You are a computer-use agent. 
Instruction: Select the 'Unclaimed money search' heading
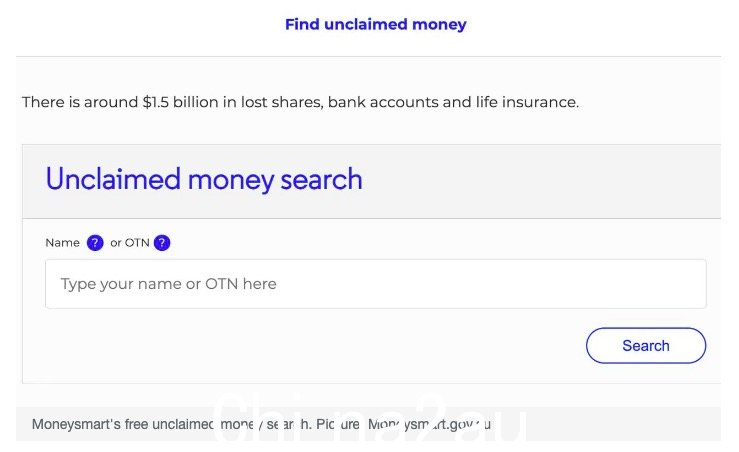(204, 179)
